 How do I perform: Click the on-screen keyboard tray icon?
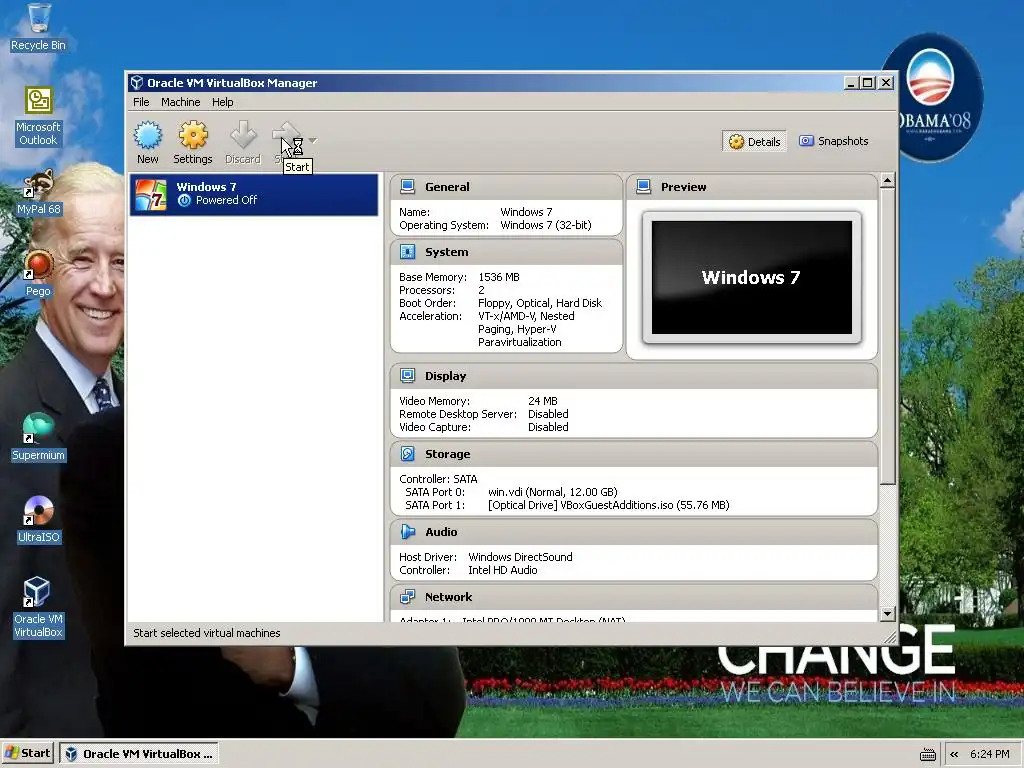[927, 755]
